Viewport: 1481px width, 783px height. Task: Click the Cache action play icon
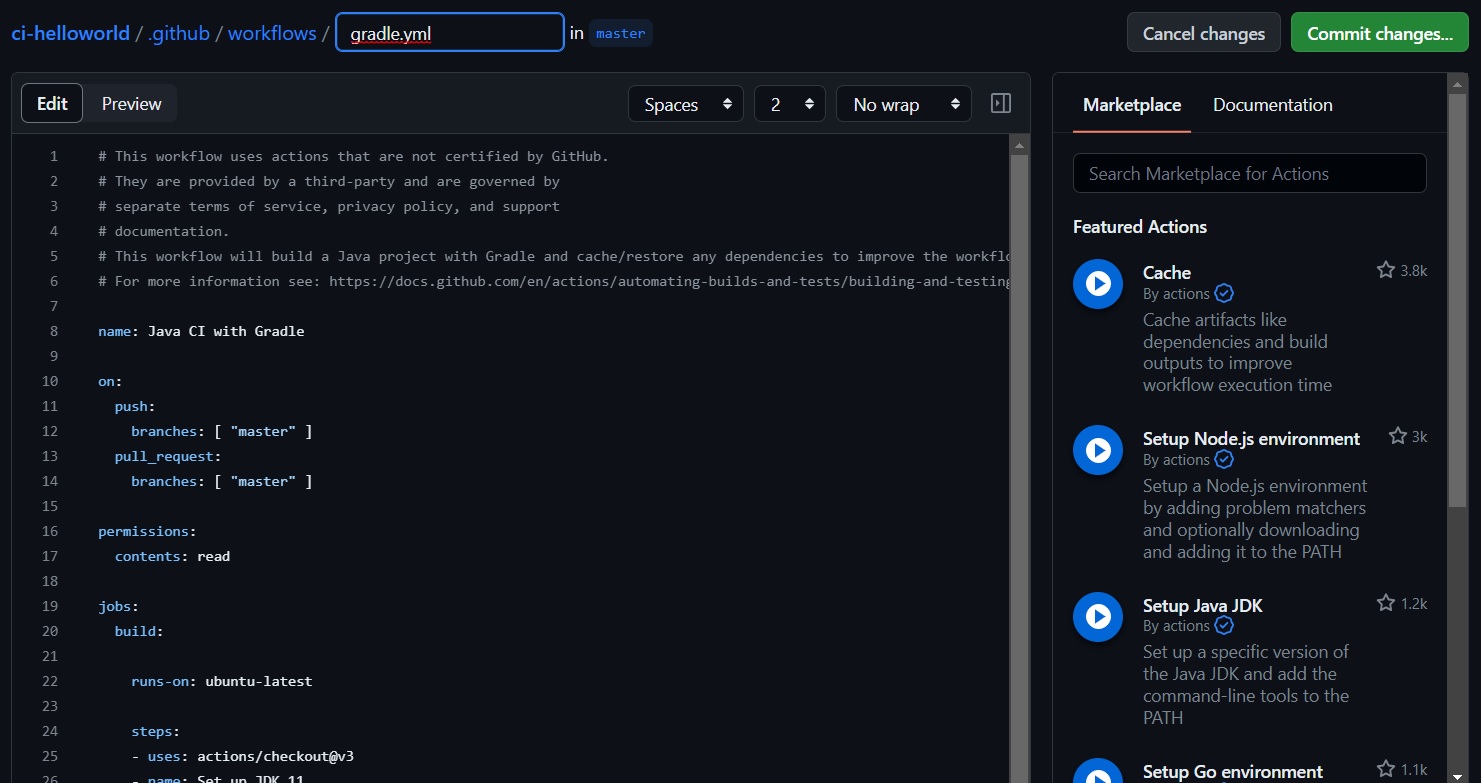pyautogui.click(x=1098, y=284)
